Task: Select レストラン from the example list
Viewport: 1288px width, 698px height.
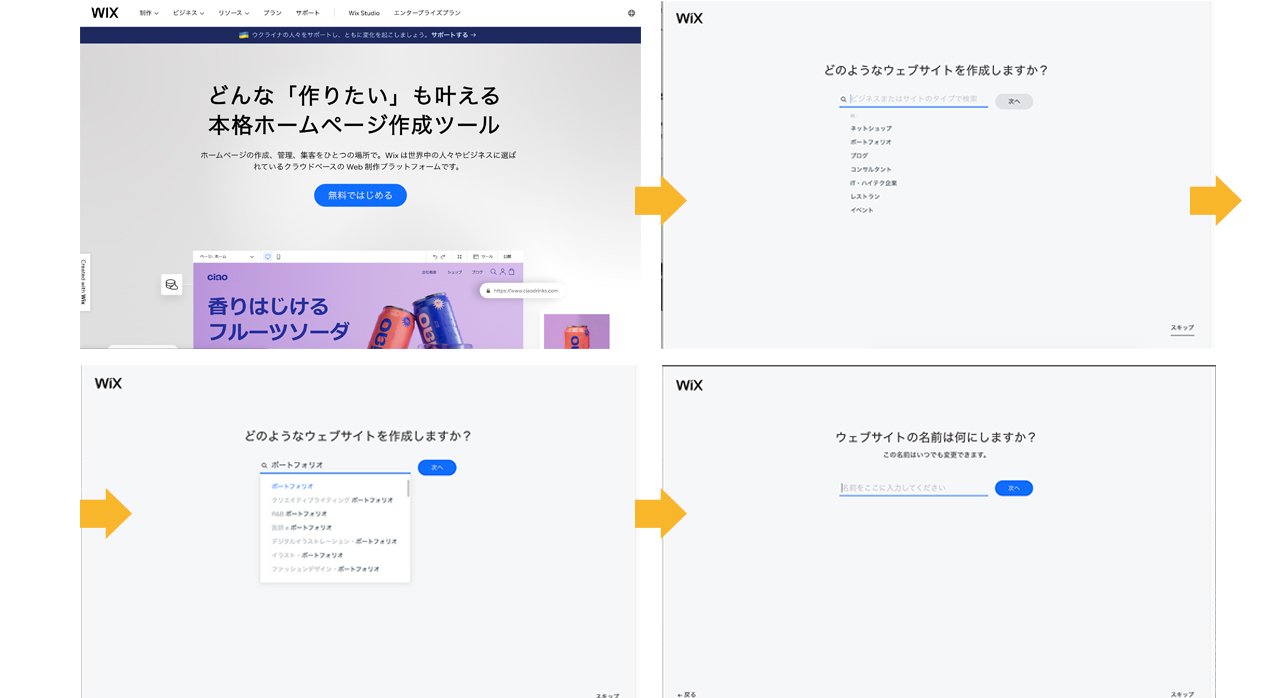Action: [865, 196]
